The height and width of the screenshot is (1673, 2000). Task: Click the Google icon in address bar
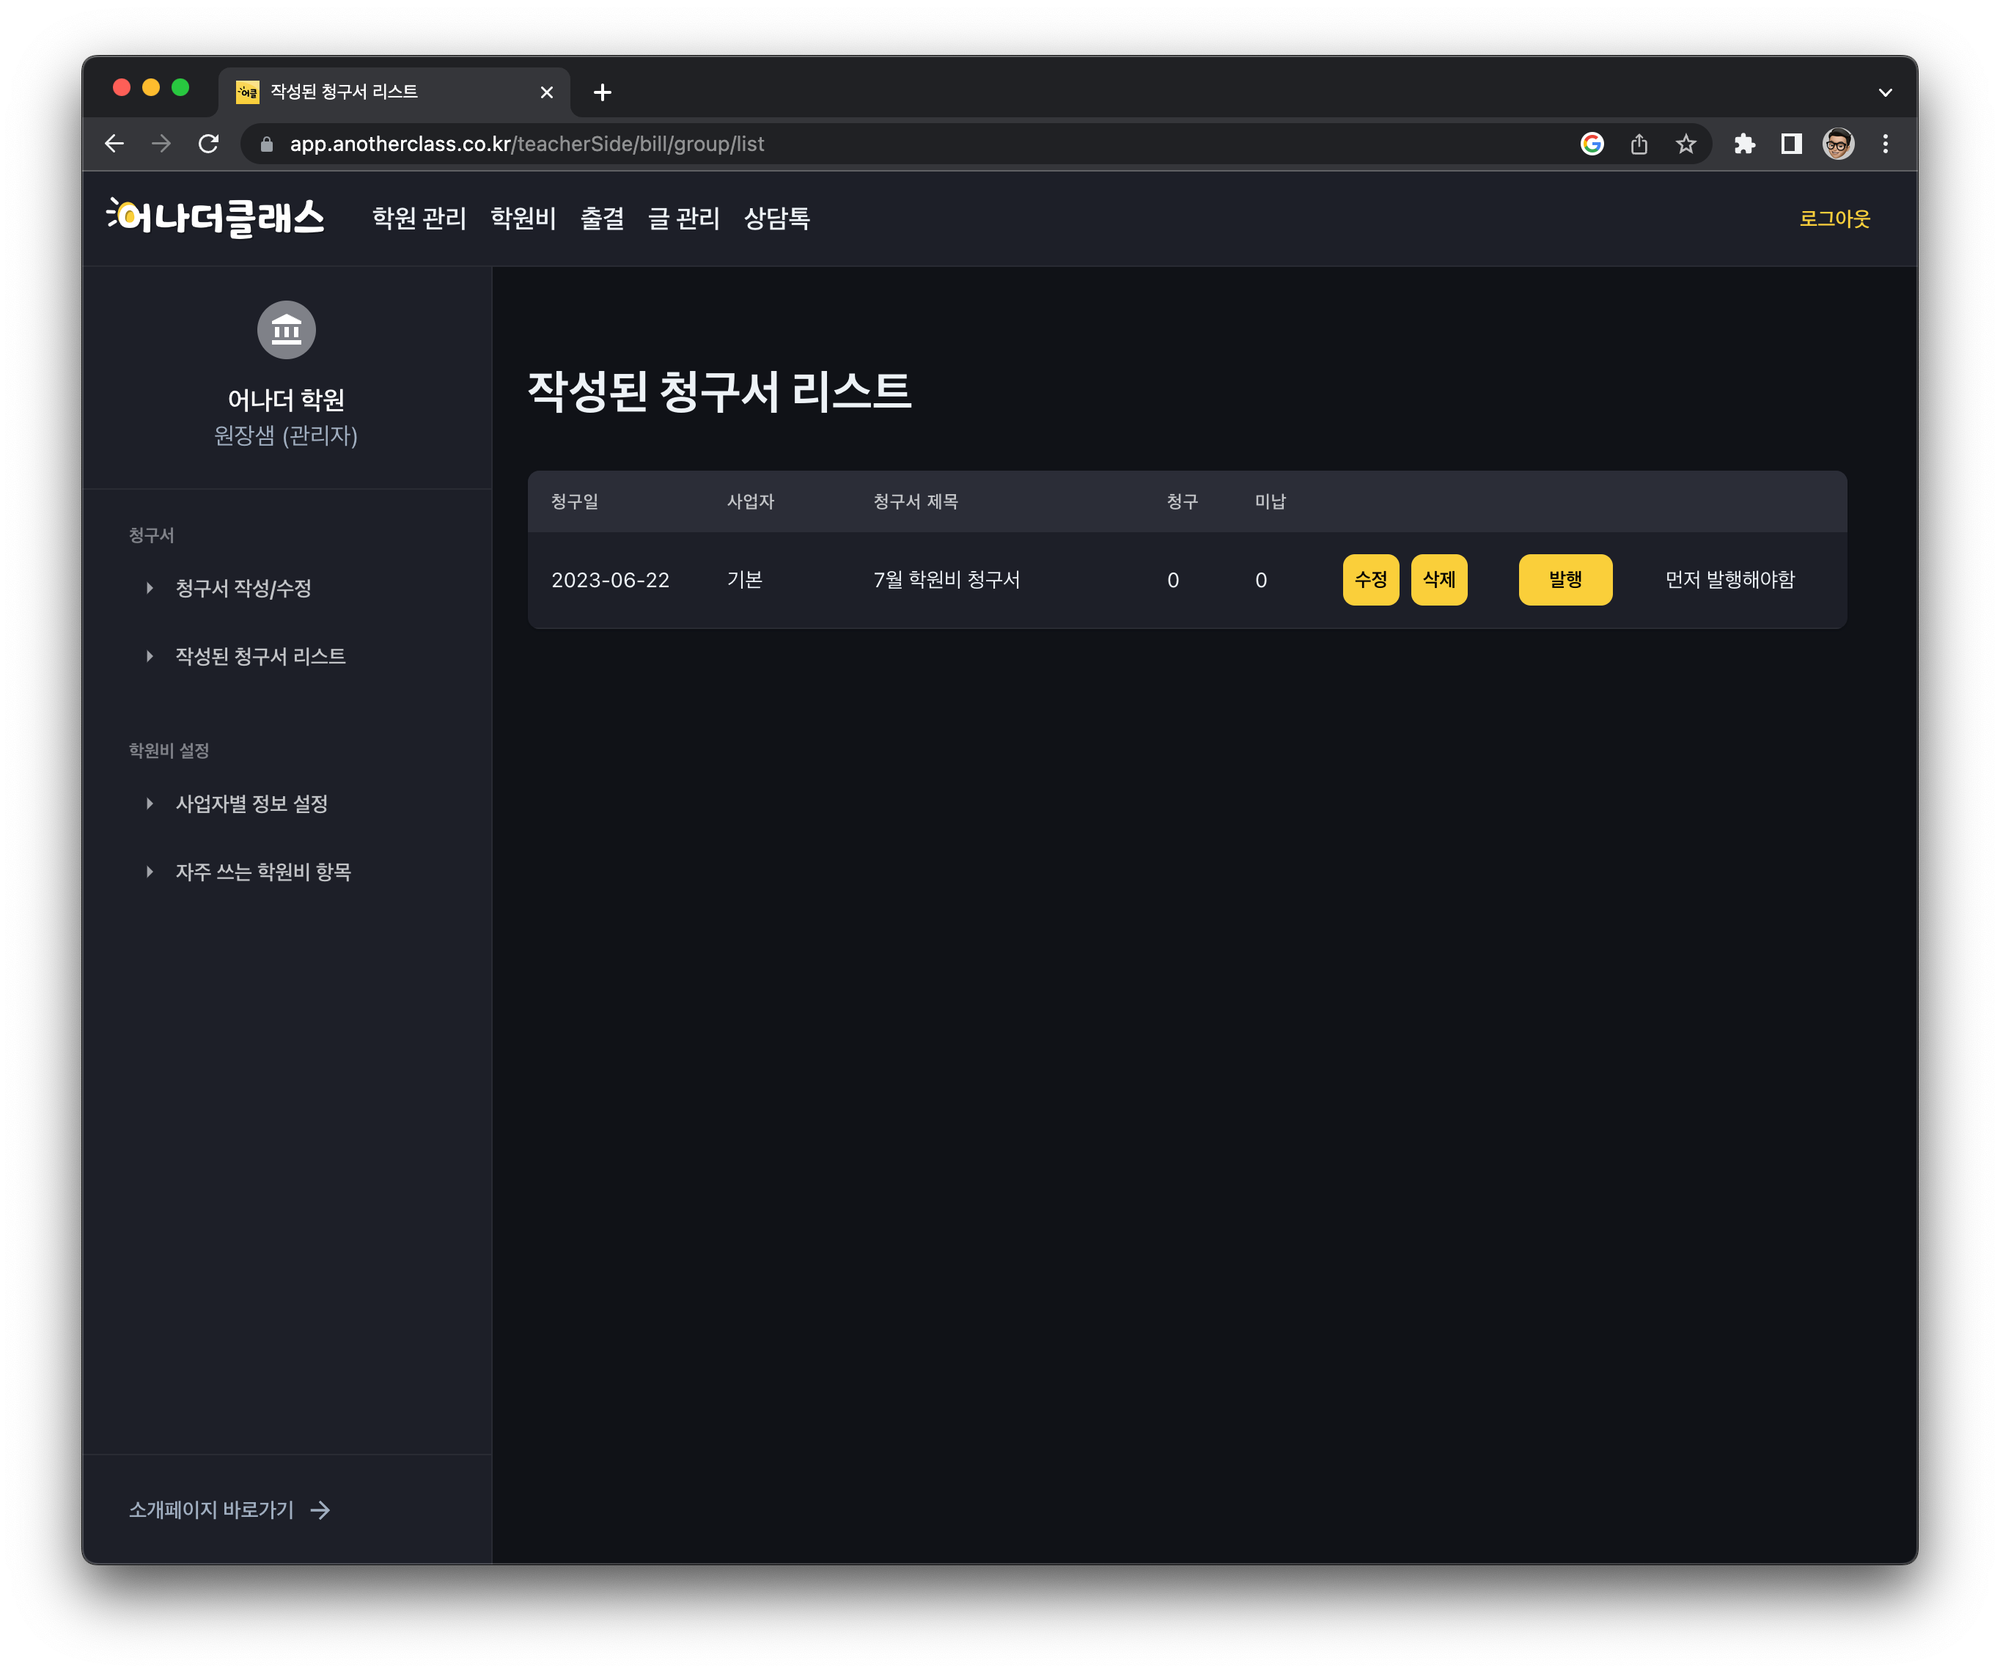coord(1592,144)
